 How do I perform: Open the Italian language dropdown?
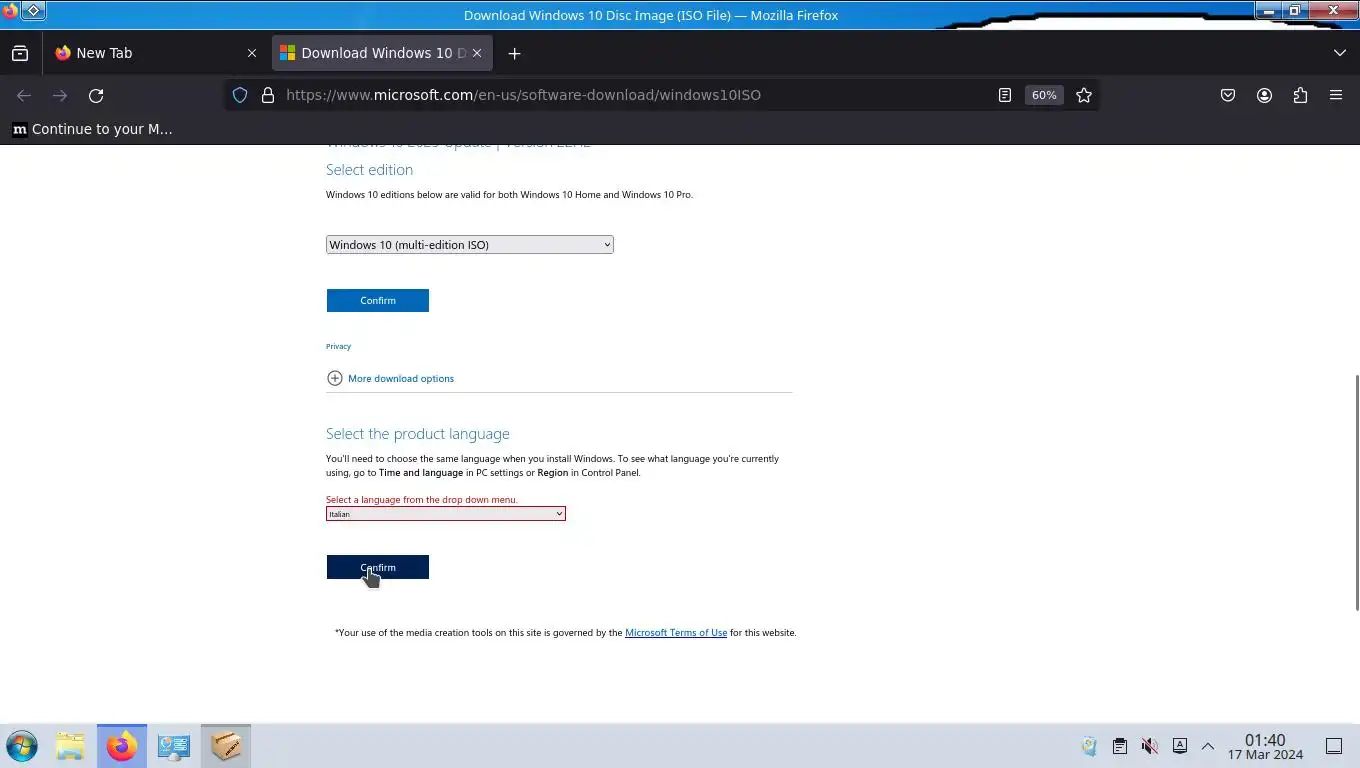click(x=445, y=514)
